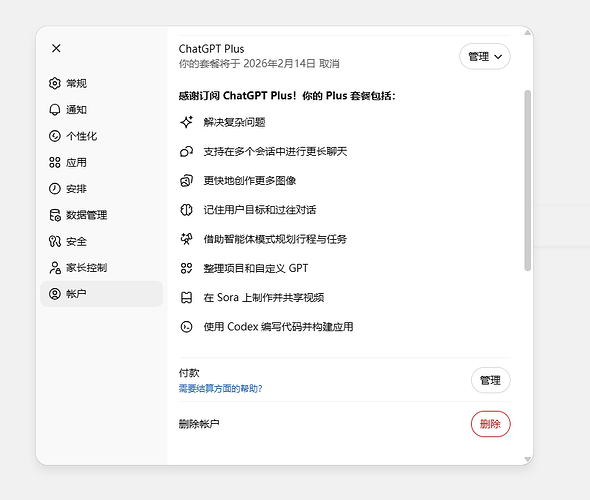Click the database icon beside 数据管理
The height and width of the screenshot is (500, 590).
(55, 215)
